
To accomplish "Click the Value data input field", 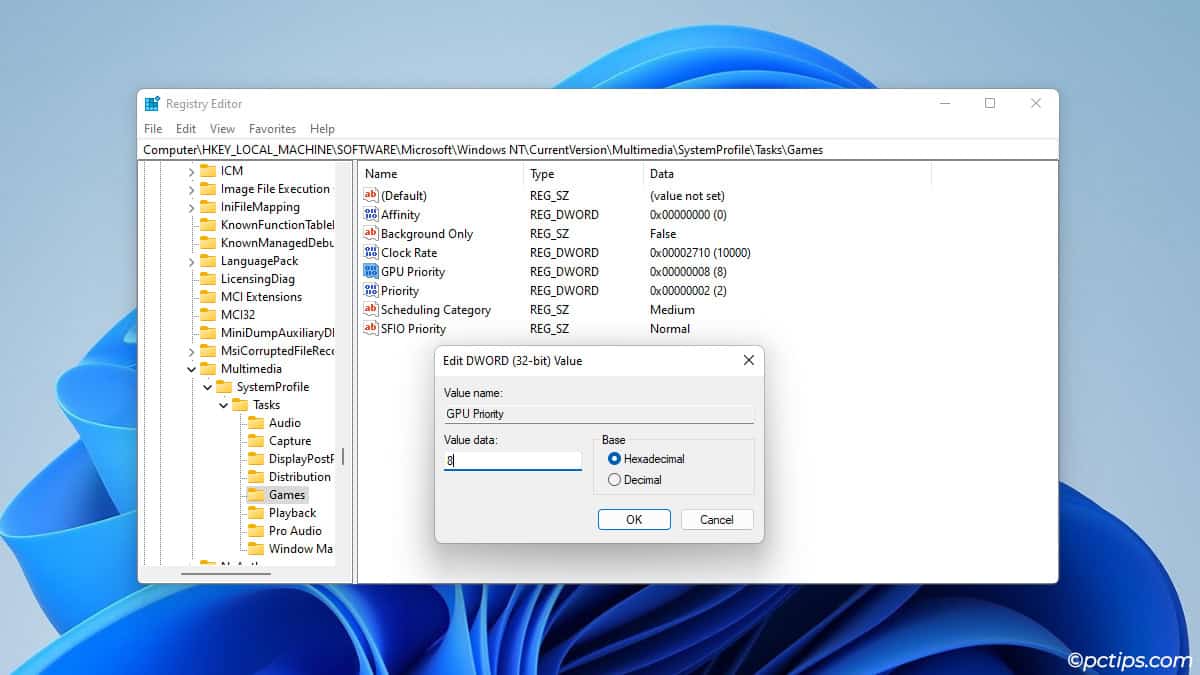I will coord(513,461).
